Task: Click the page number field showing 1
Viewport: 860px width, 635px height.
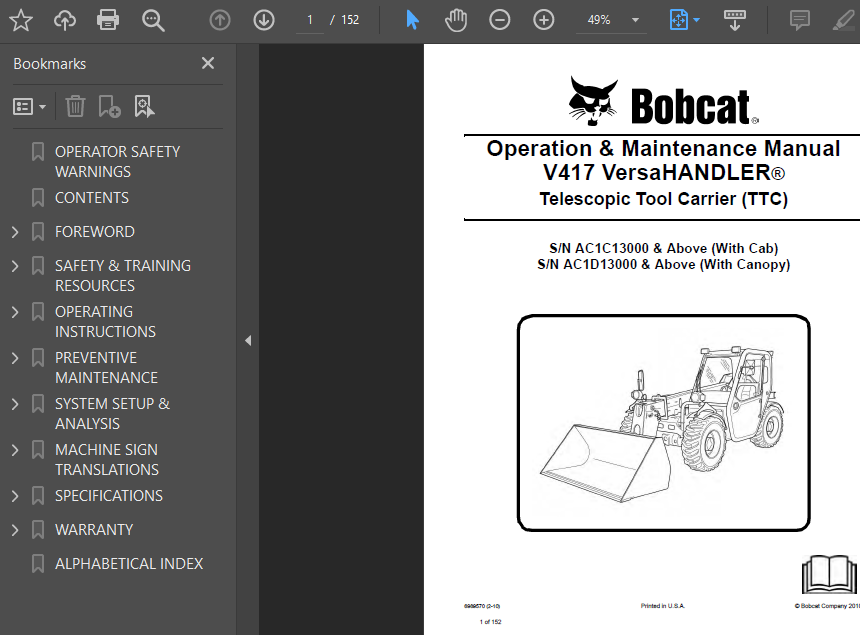Action: click(x=310, y=20)
